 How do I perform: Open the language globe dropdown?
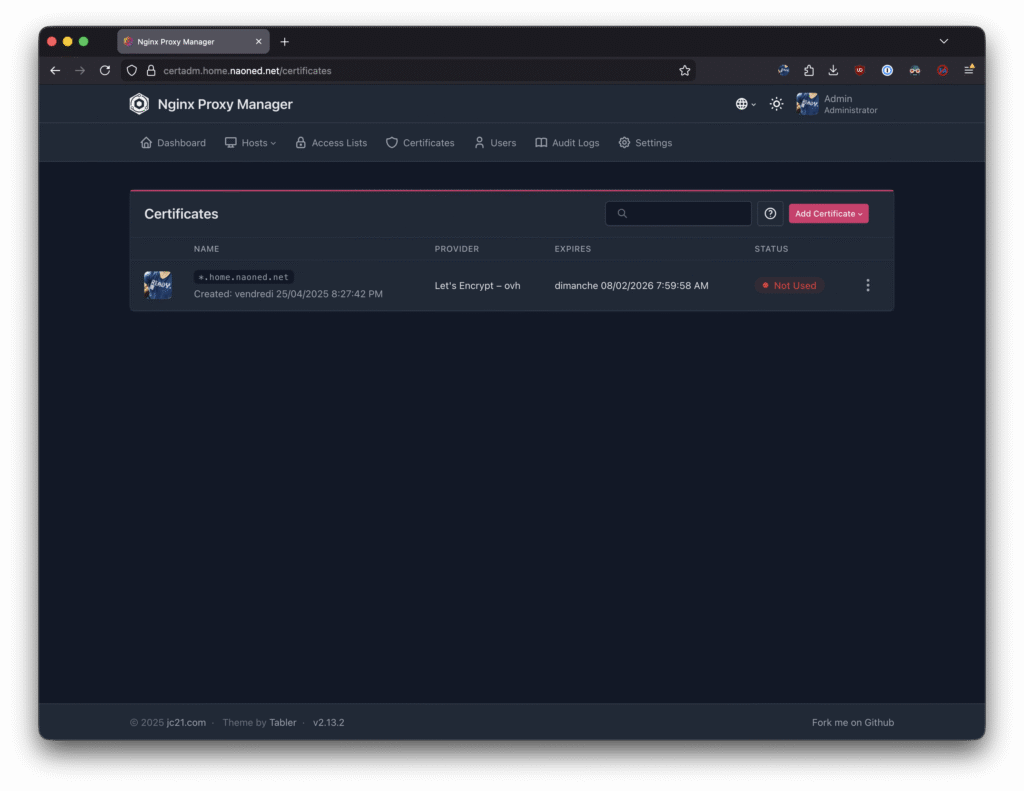coord(745,104)
